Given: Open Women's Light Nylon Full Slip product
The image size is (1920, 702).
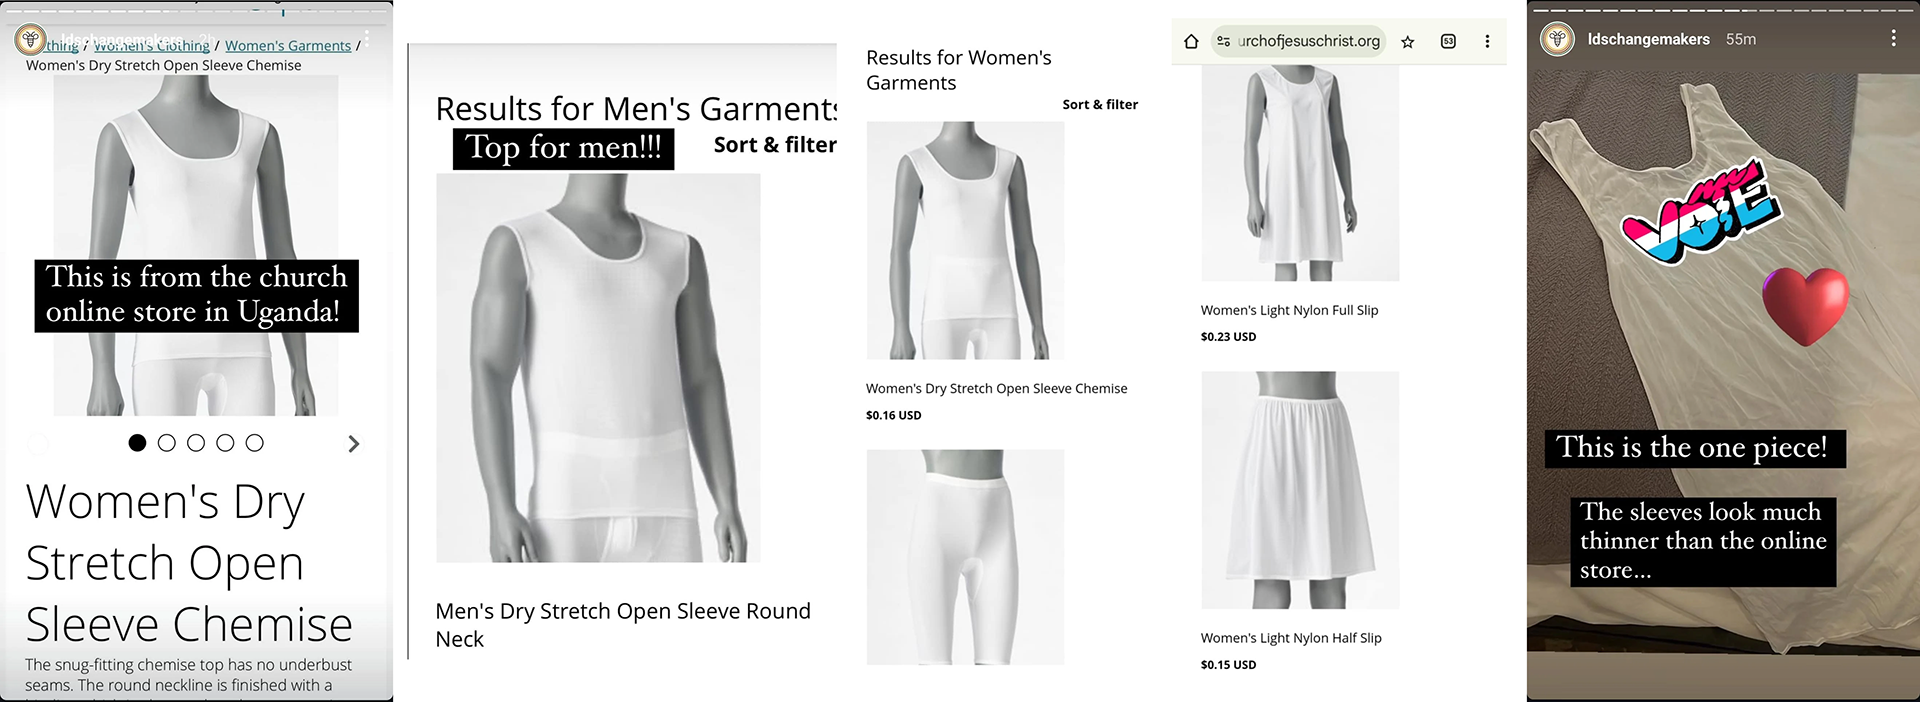Looking at the screenshot, I should pyautogui.click(x=1289, y=310).
